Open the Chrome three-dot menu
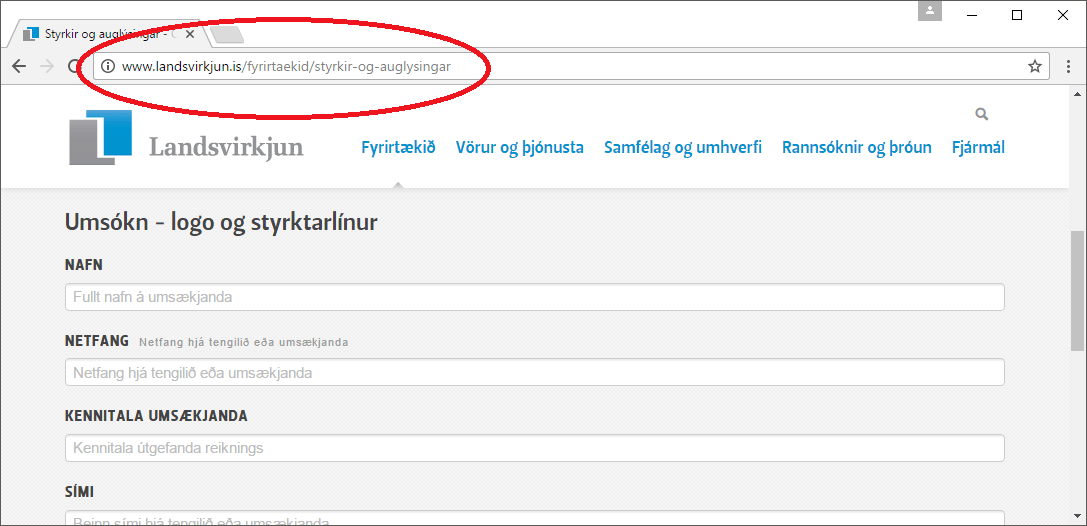Screen dimensions: 1087x526 [1070, 67]
